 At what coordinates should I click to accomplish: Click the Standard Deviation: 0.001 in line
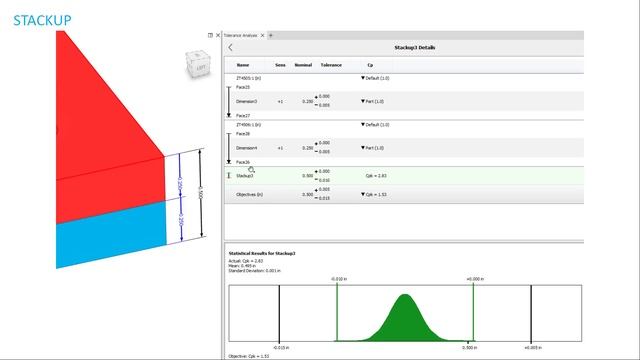[x=254, y=271]
